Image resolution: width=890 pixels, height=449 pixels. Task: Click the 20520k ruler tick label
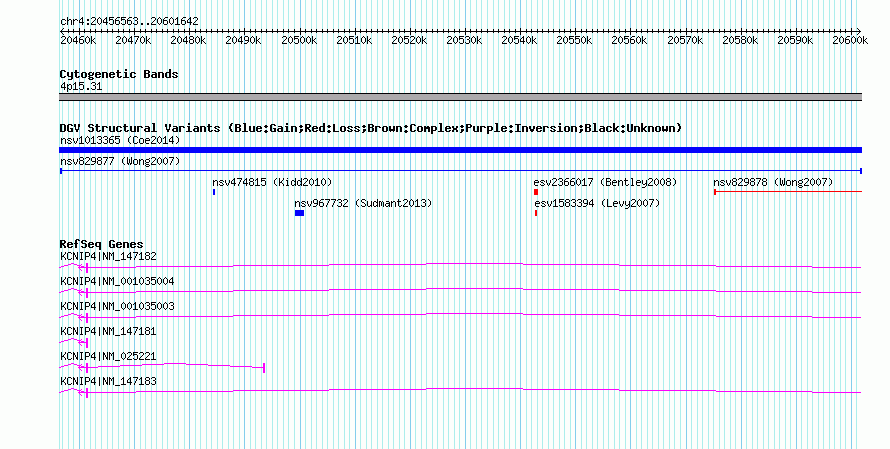click(409, 40)
